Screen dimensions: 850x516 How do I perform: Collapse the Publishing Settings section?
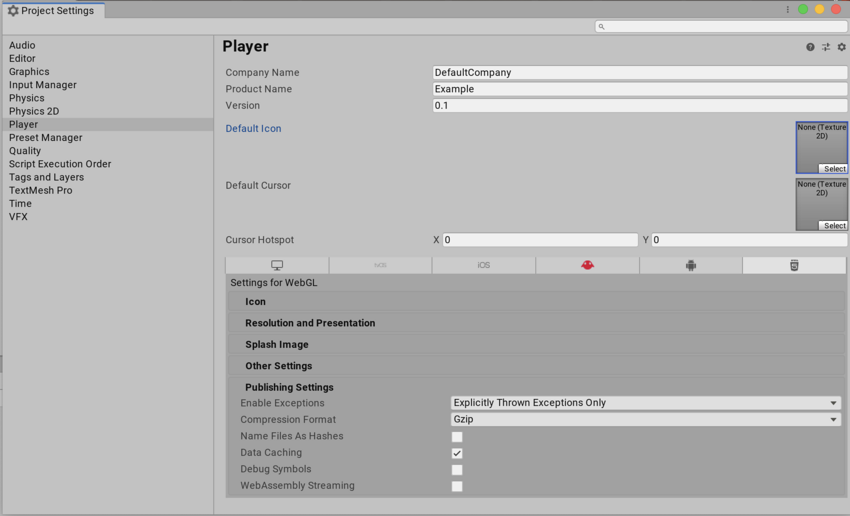(536, 387)
